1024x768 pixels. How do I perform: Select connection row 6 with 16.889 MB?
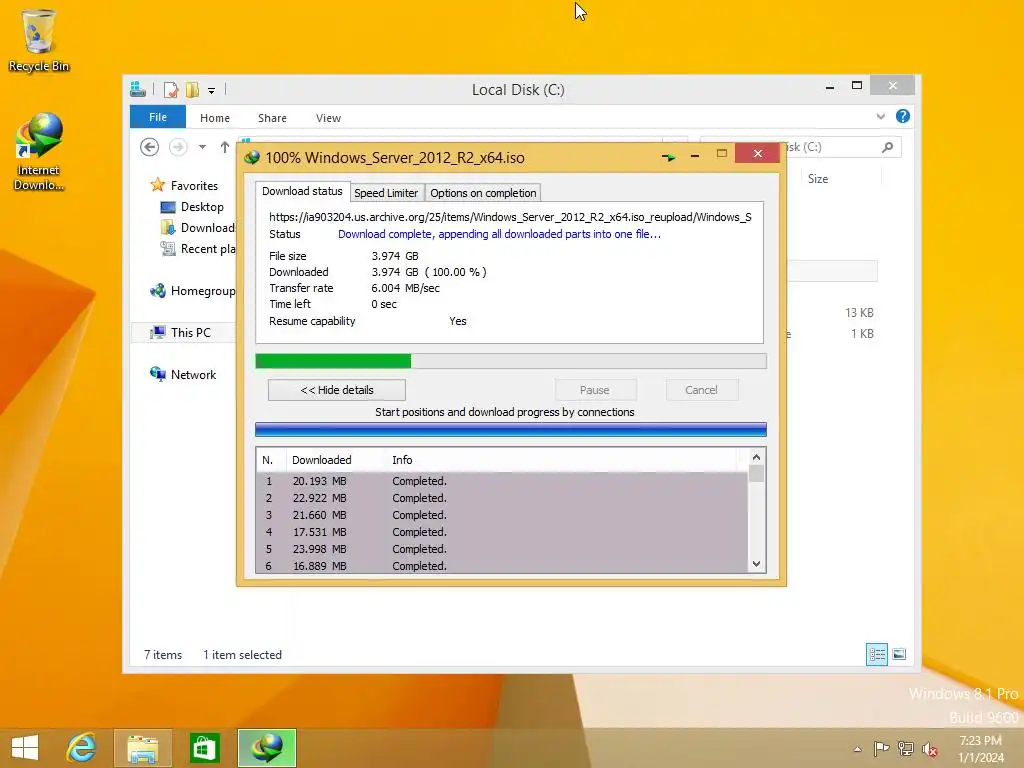(502, 566)
